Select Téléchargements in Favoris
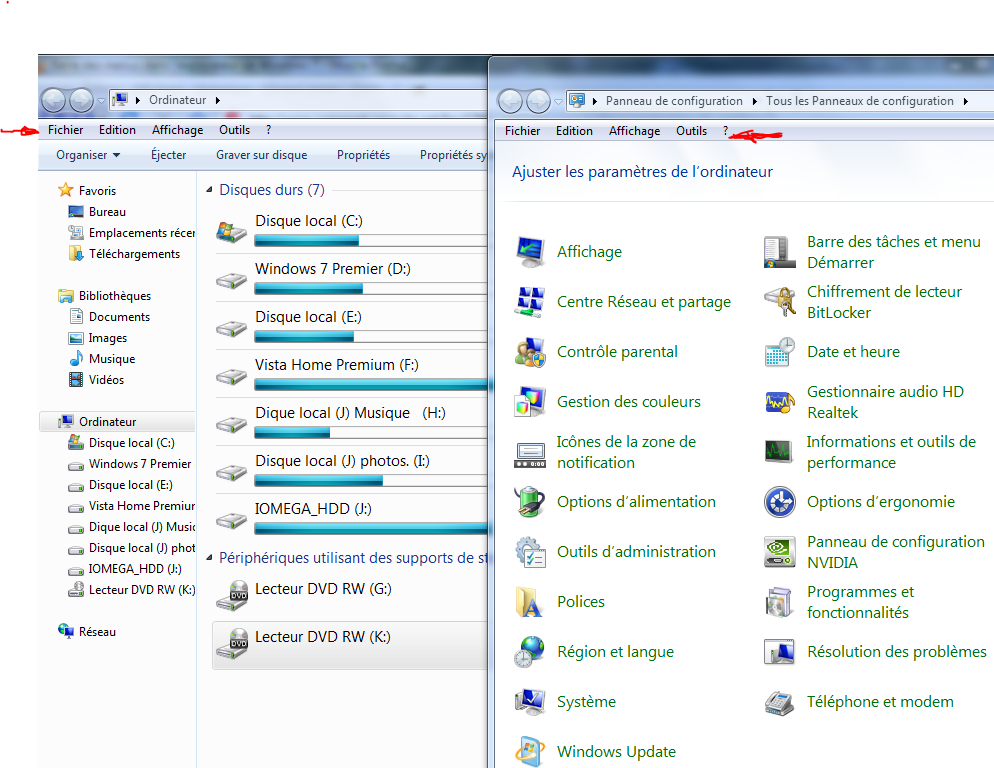The width and height of the screenshot is (994, 768). pyautogui.click(x=134, y=254)
